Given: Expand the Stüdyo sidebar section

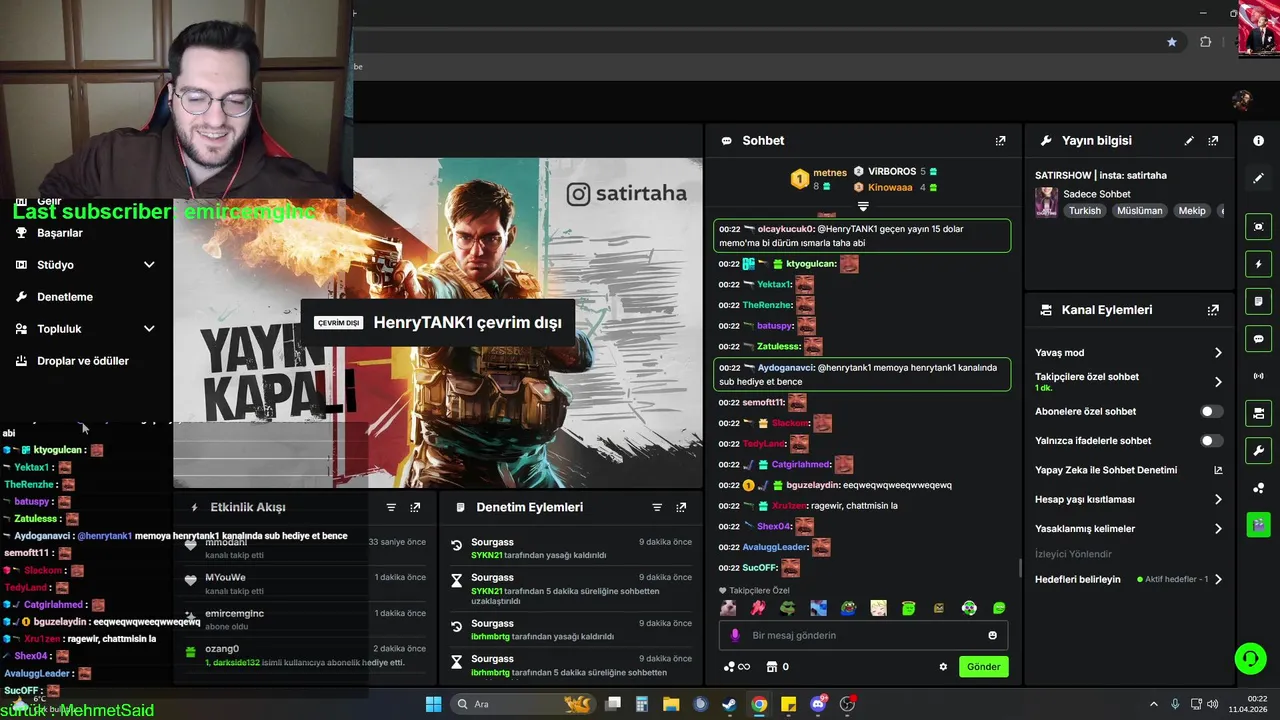Looking at the screenshot, I should point(149,265).
